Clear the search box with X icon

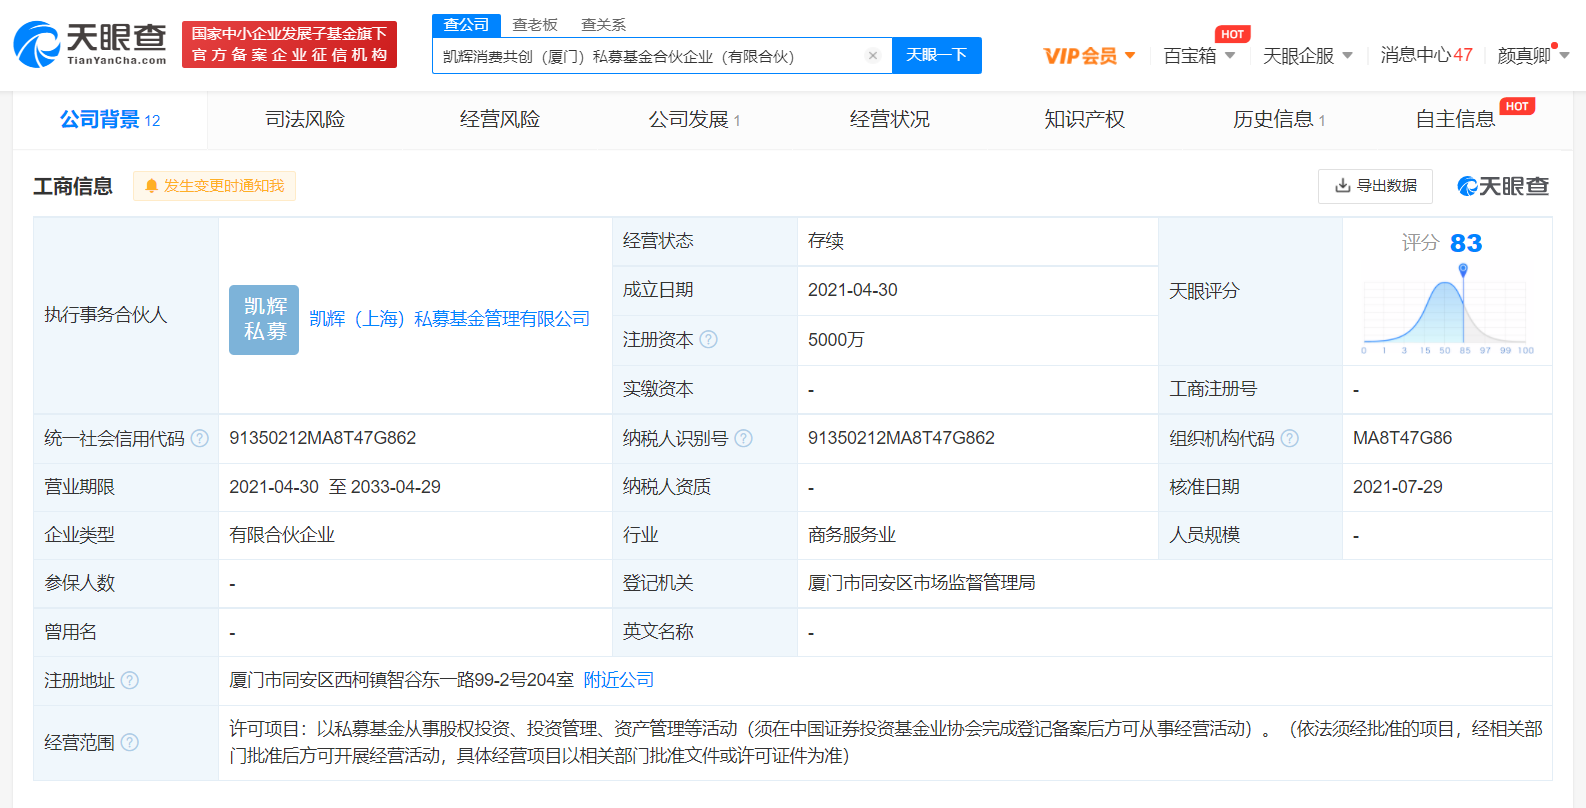pos(873,56)
